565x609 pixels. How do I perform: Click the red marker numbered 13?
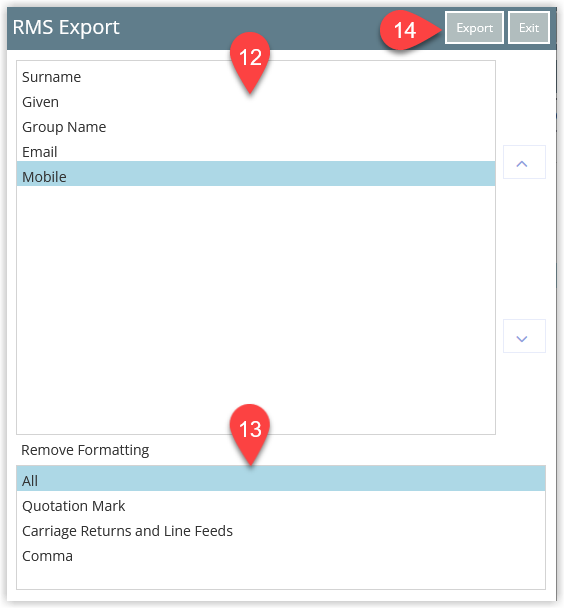(x=250, y=434)
